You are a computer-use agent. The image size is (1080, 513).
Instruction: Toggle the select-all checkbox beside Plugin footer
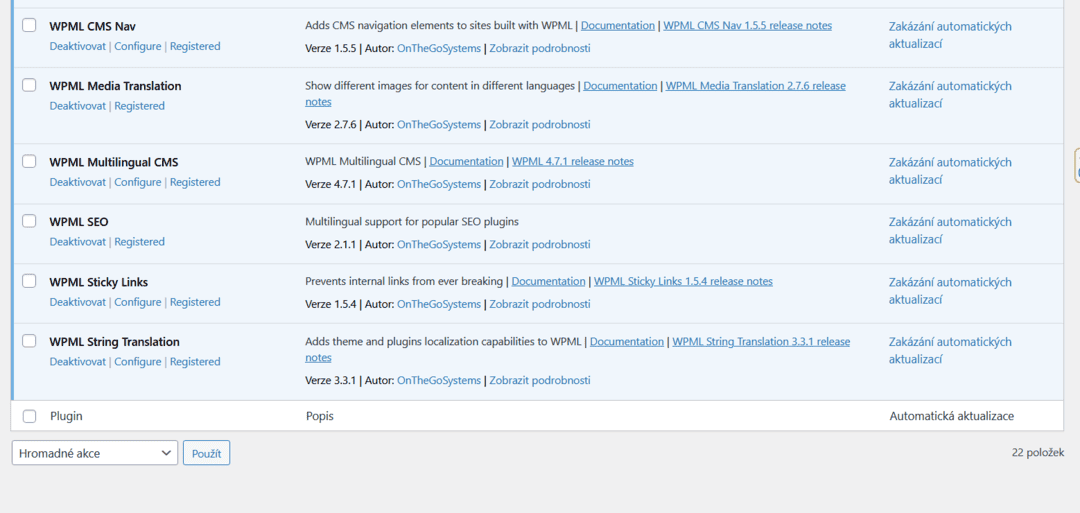(x=29, y=416)
